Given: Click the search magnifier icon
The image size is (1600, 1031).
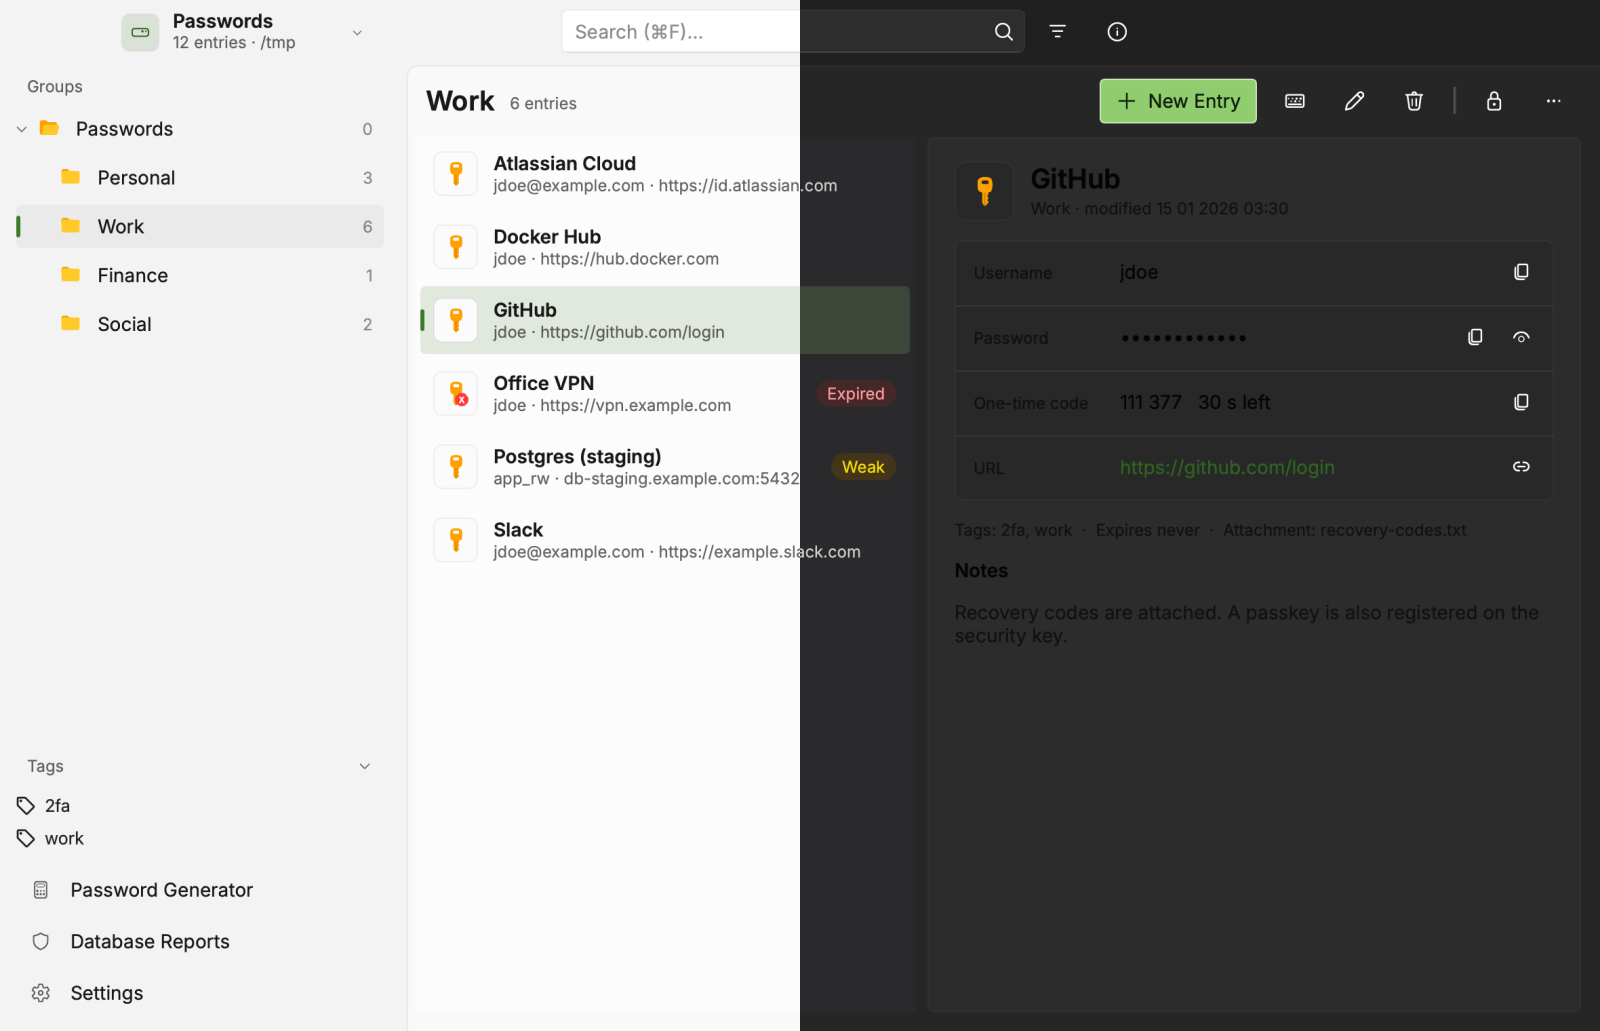Looking at the screenshot, I should click(x=1003, y=32).
